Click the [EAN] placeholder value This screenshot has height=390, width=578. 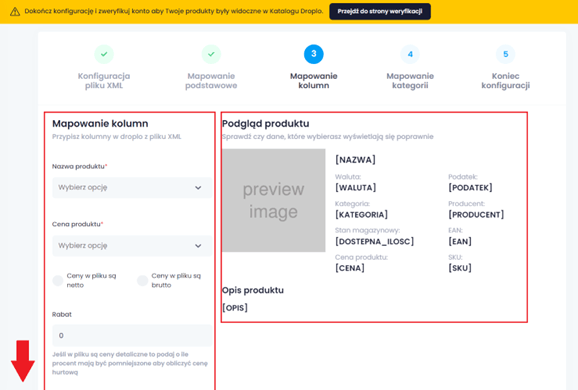460,241
